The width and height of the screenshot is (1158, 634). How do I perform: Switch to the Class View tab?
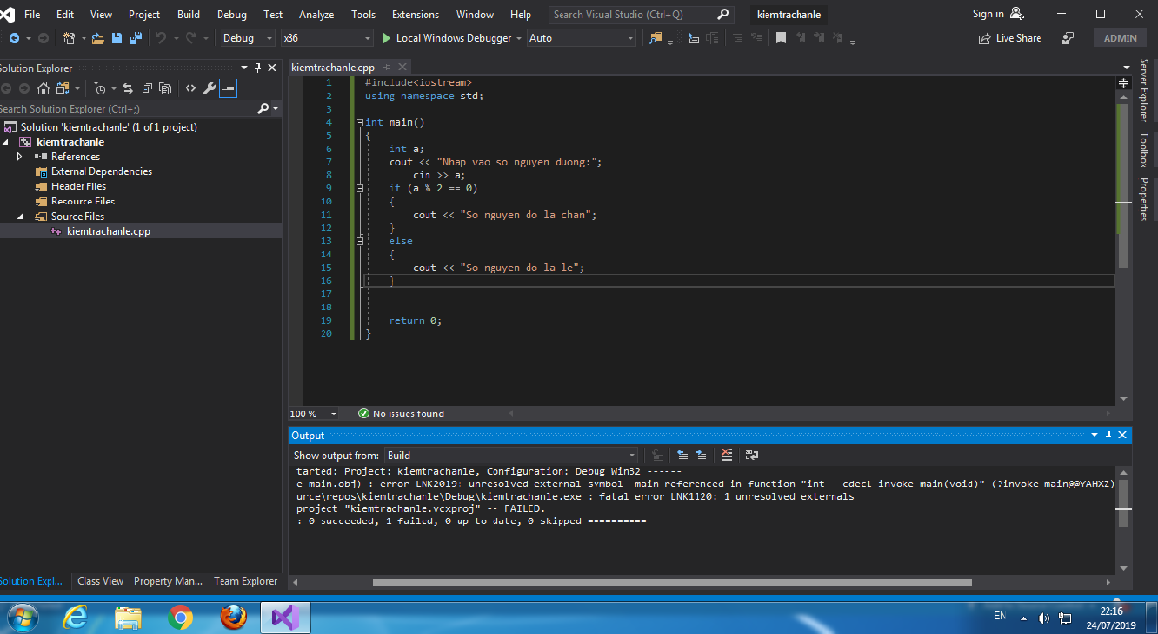pyautogui.click(x=100, y=581)
